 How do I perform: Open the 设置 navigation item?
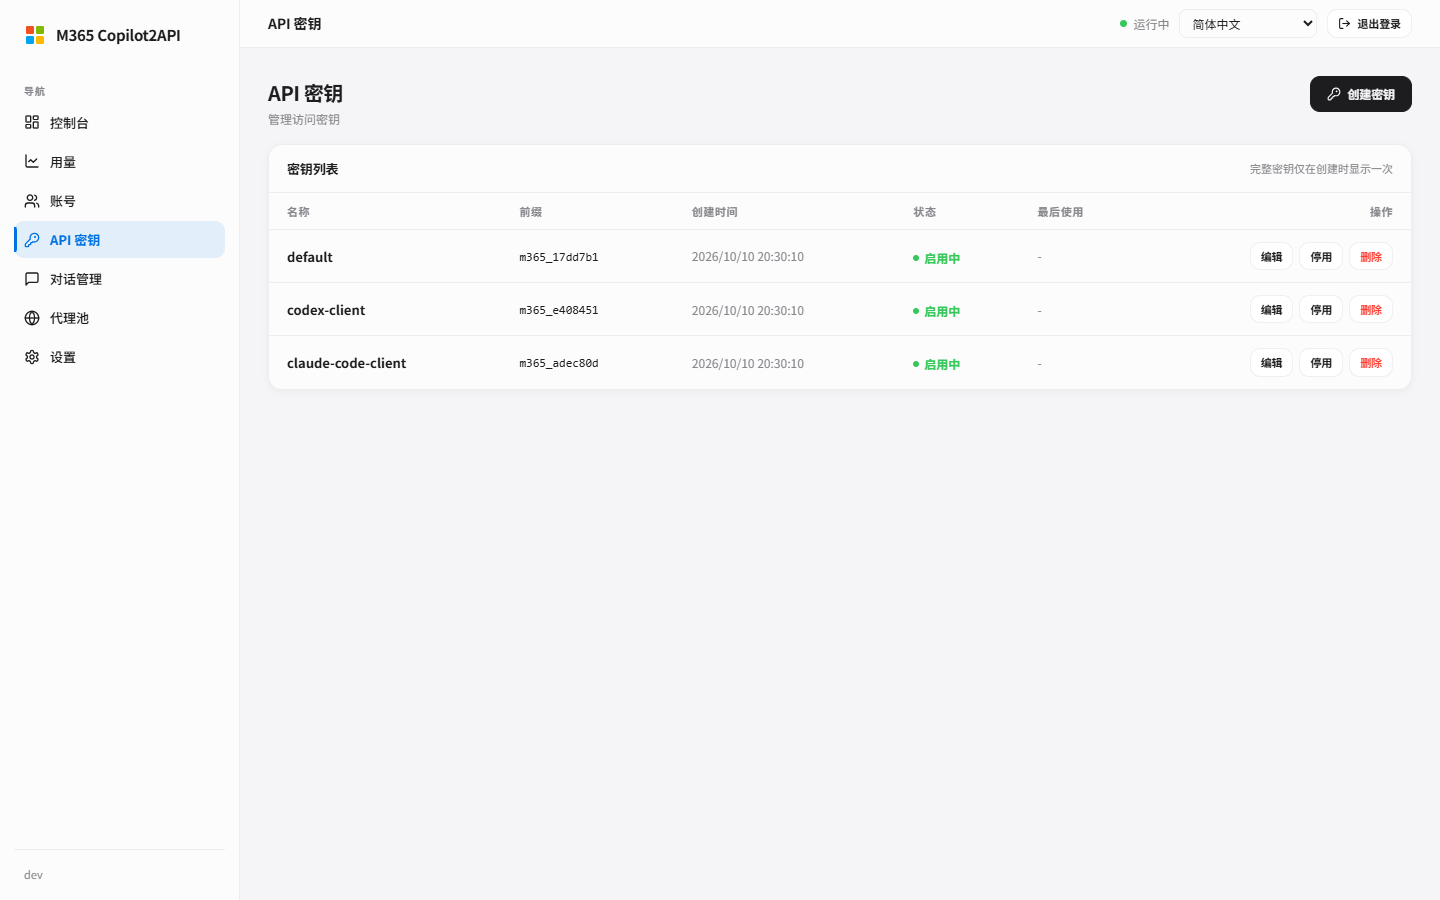pyautogui.click(x=120, y=357)
